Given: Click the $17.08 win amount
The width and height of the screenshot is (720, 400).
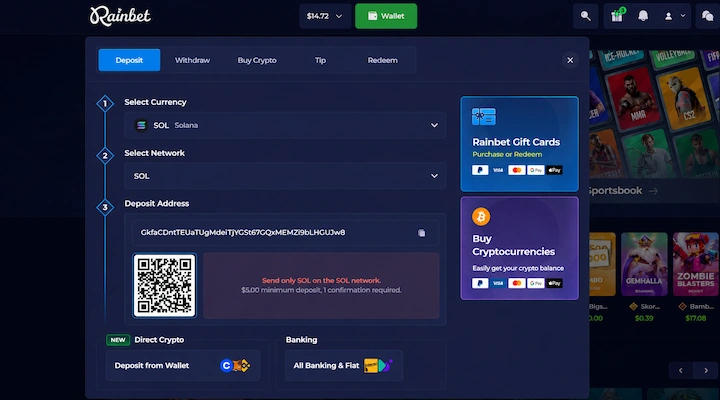Looking at the screenshot, I should pos(696,318).
